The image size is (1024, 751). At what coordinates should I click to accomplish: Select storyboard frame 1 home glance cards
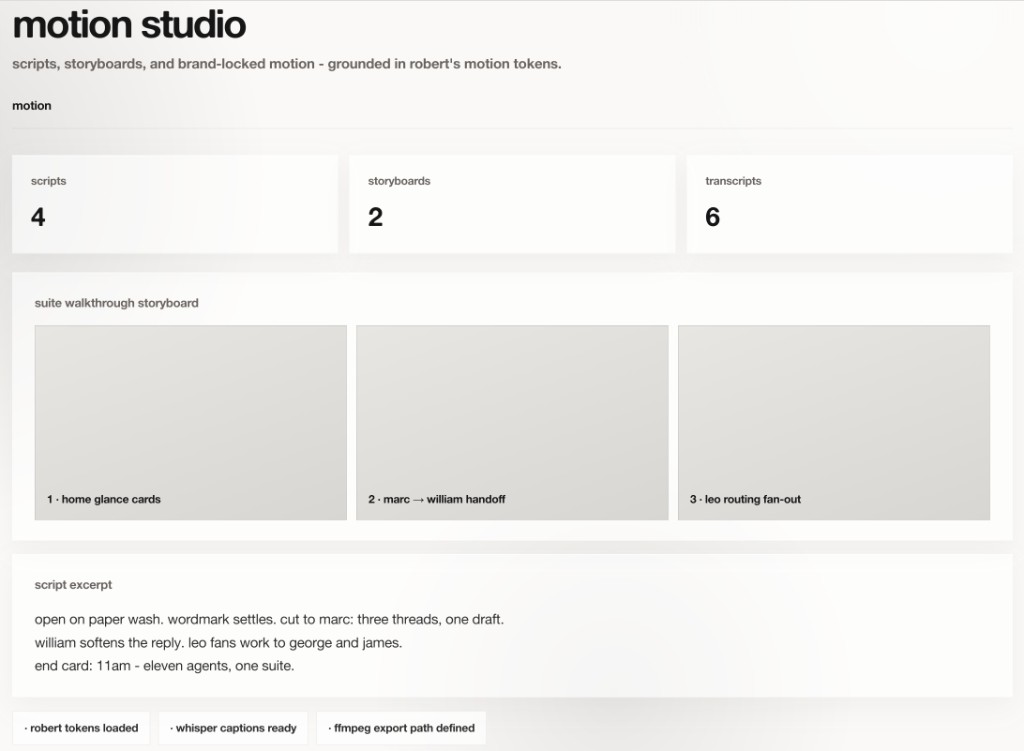click(191, 423)
